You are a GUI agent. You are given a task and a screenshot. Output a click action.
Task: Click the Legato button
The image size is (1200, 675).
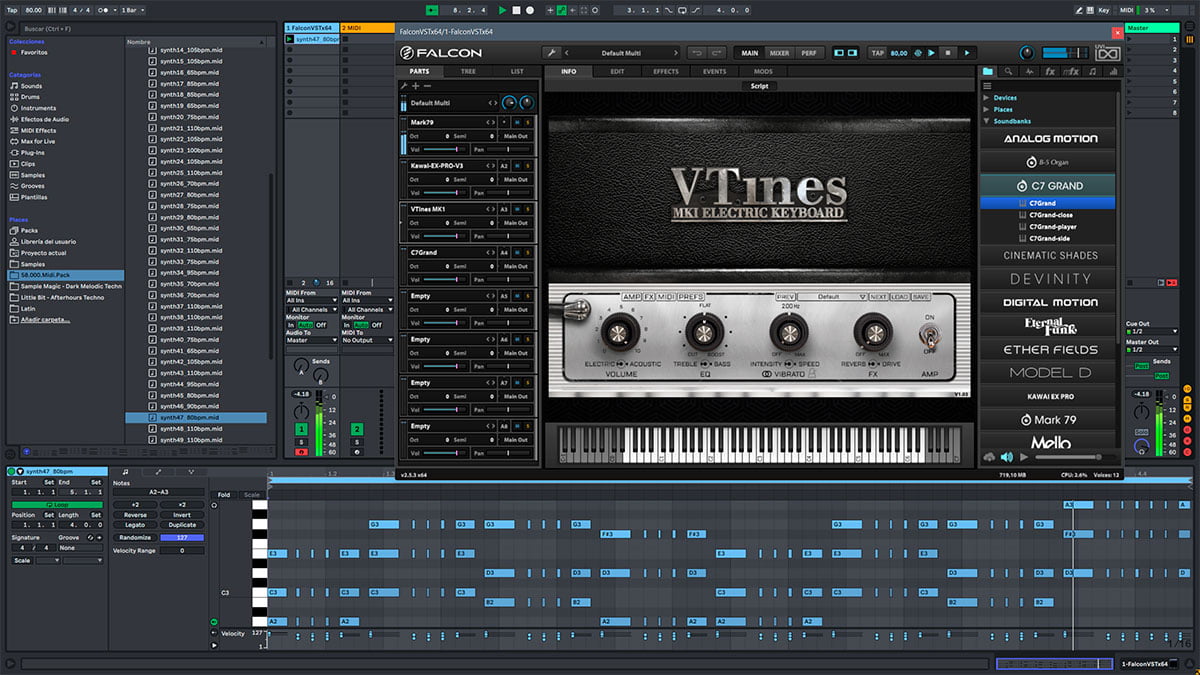tap(135, 525)
